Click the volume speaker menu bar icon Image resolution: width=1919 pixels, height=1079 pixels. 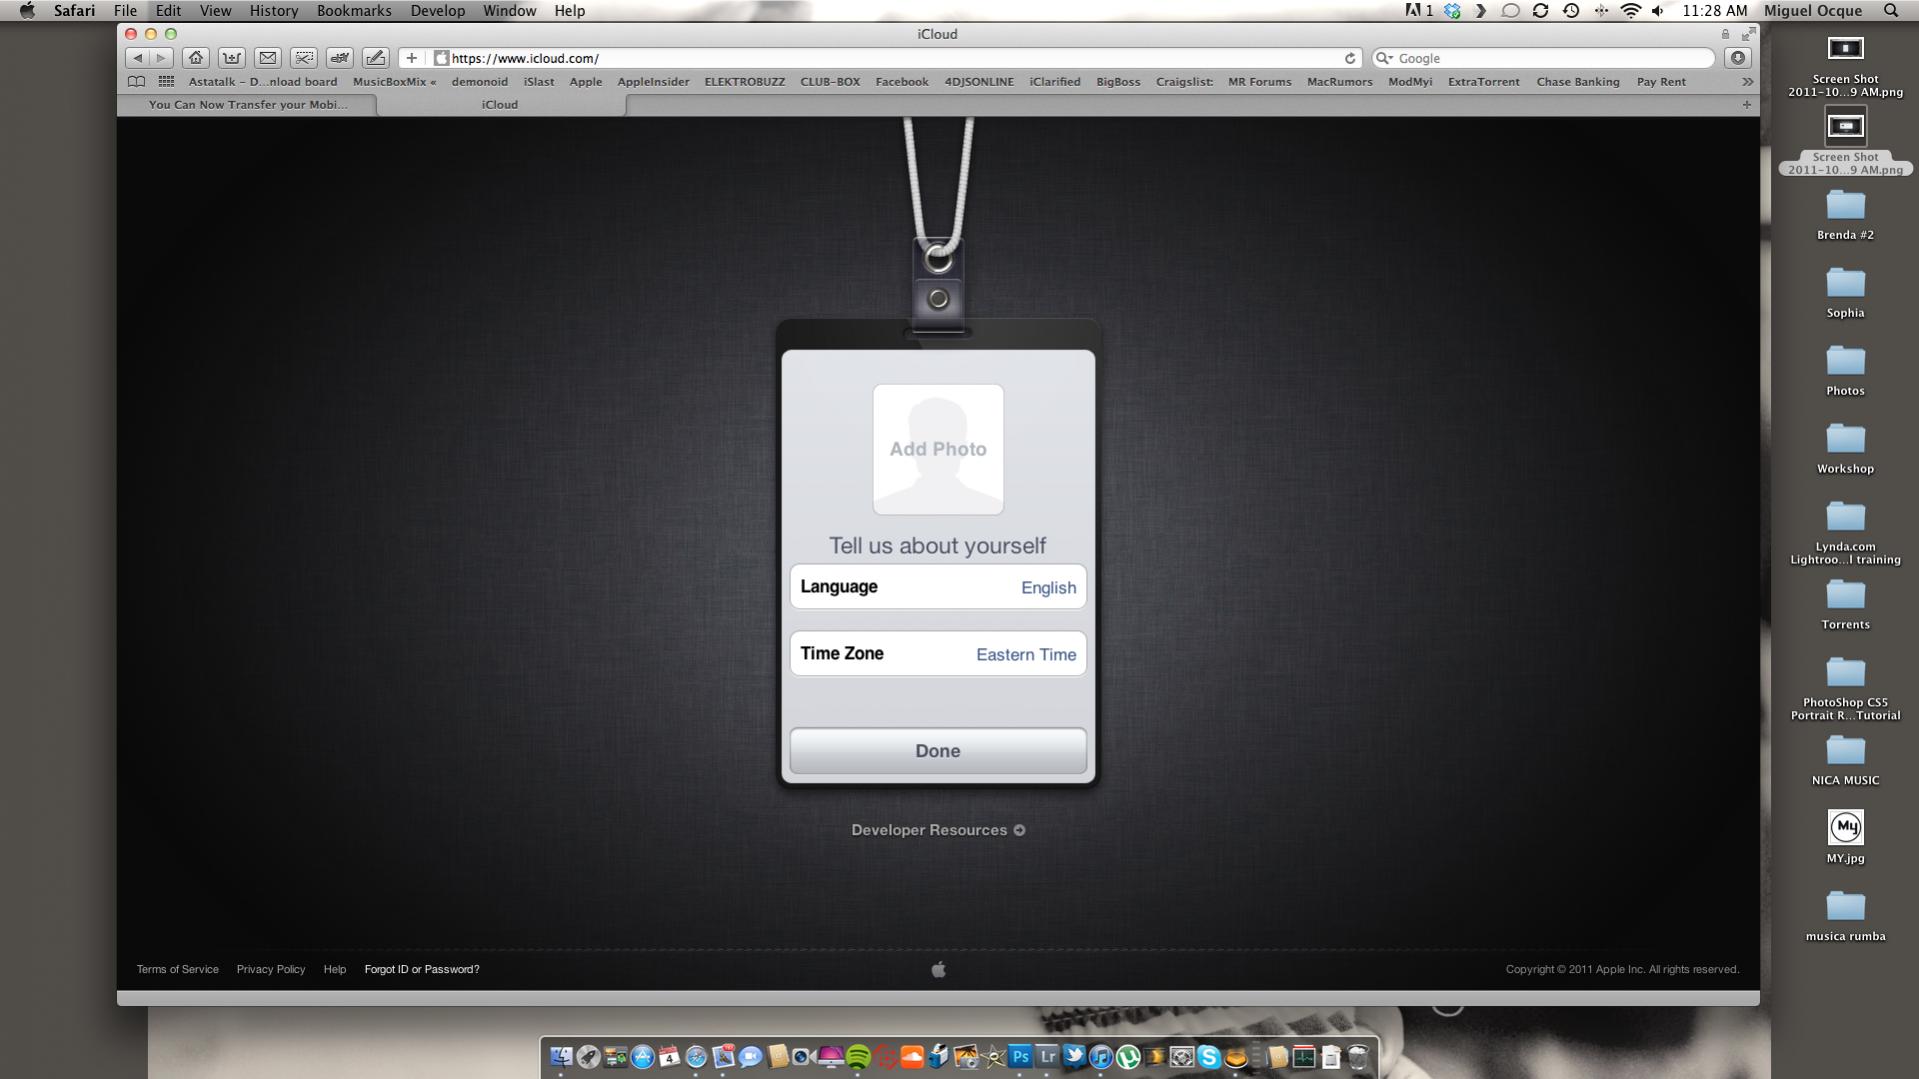click(x=1658, y=11)
